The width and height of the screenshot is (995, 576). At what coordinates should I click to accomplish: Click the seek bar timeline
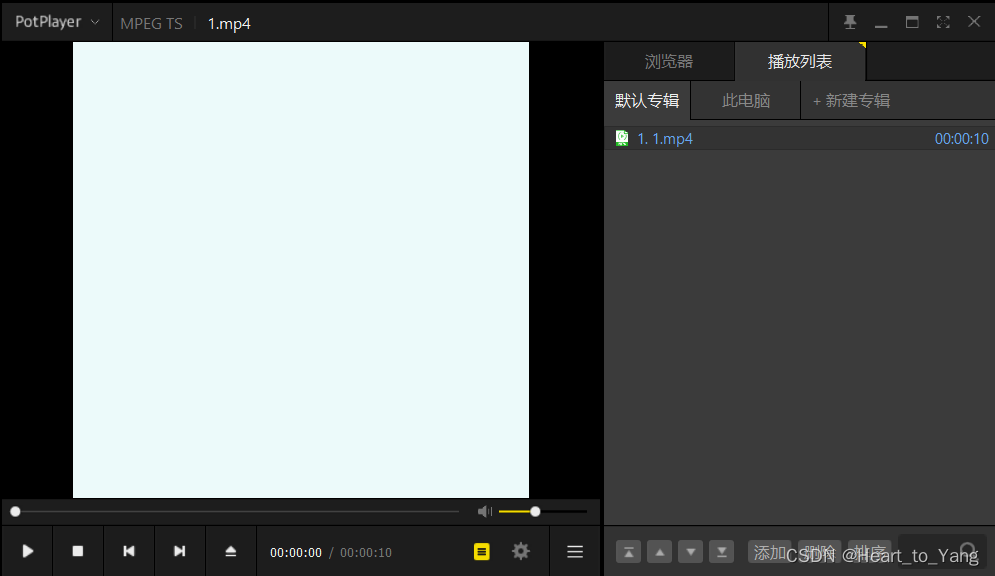[x=235, y=511]
